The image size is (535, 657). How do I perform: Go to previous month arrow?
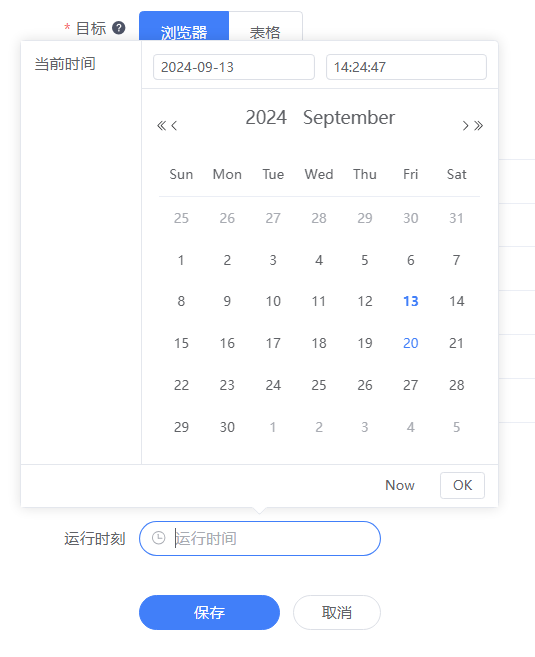point(174,125)
